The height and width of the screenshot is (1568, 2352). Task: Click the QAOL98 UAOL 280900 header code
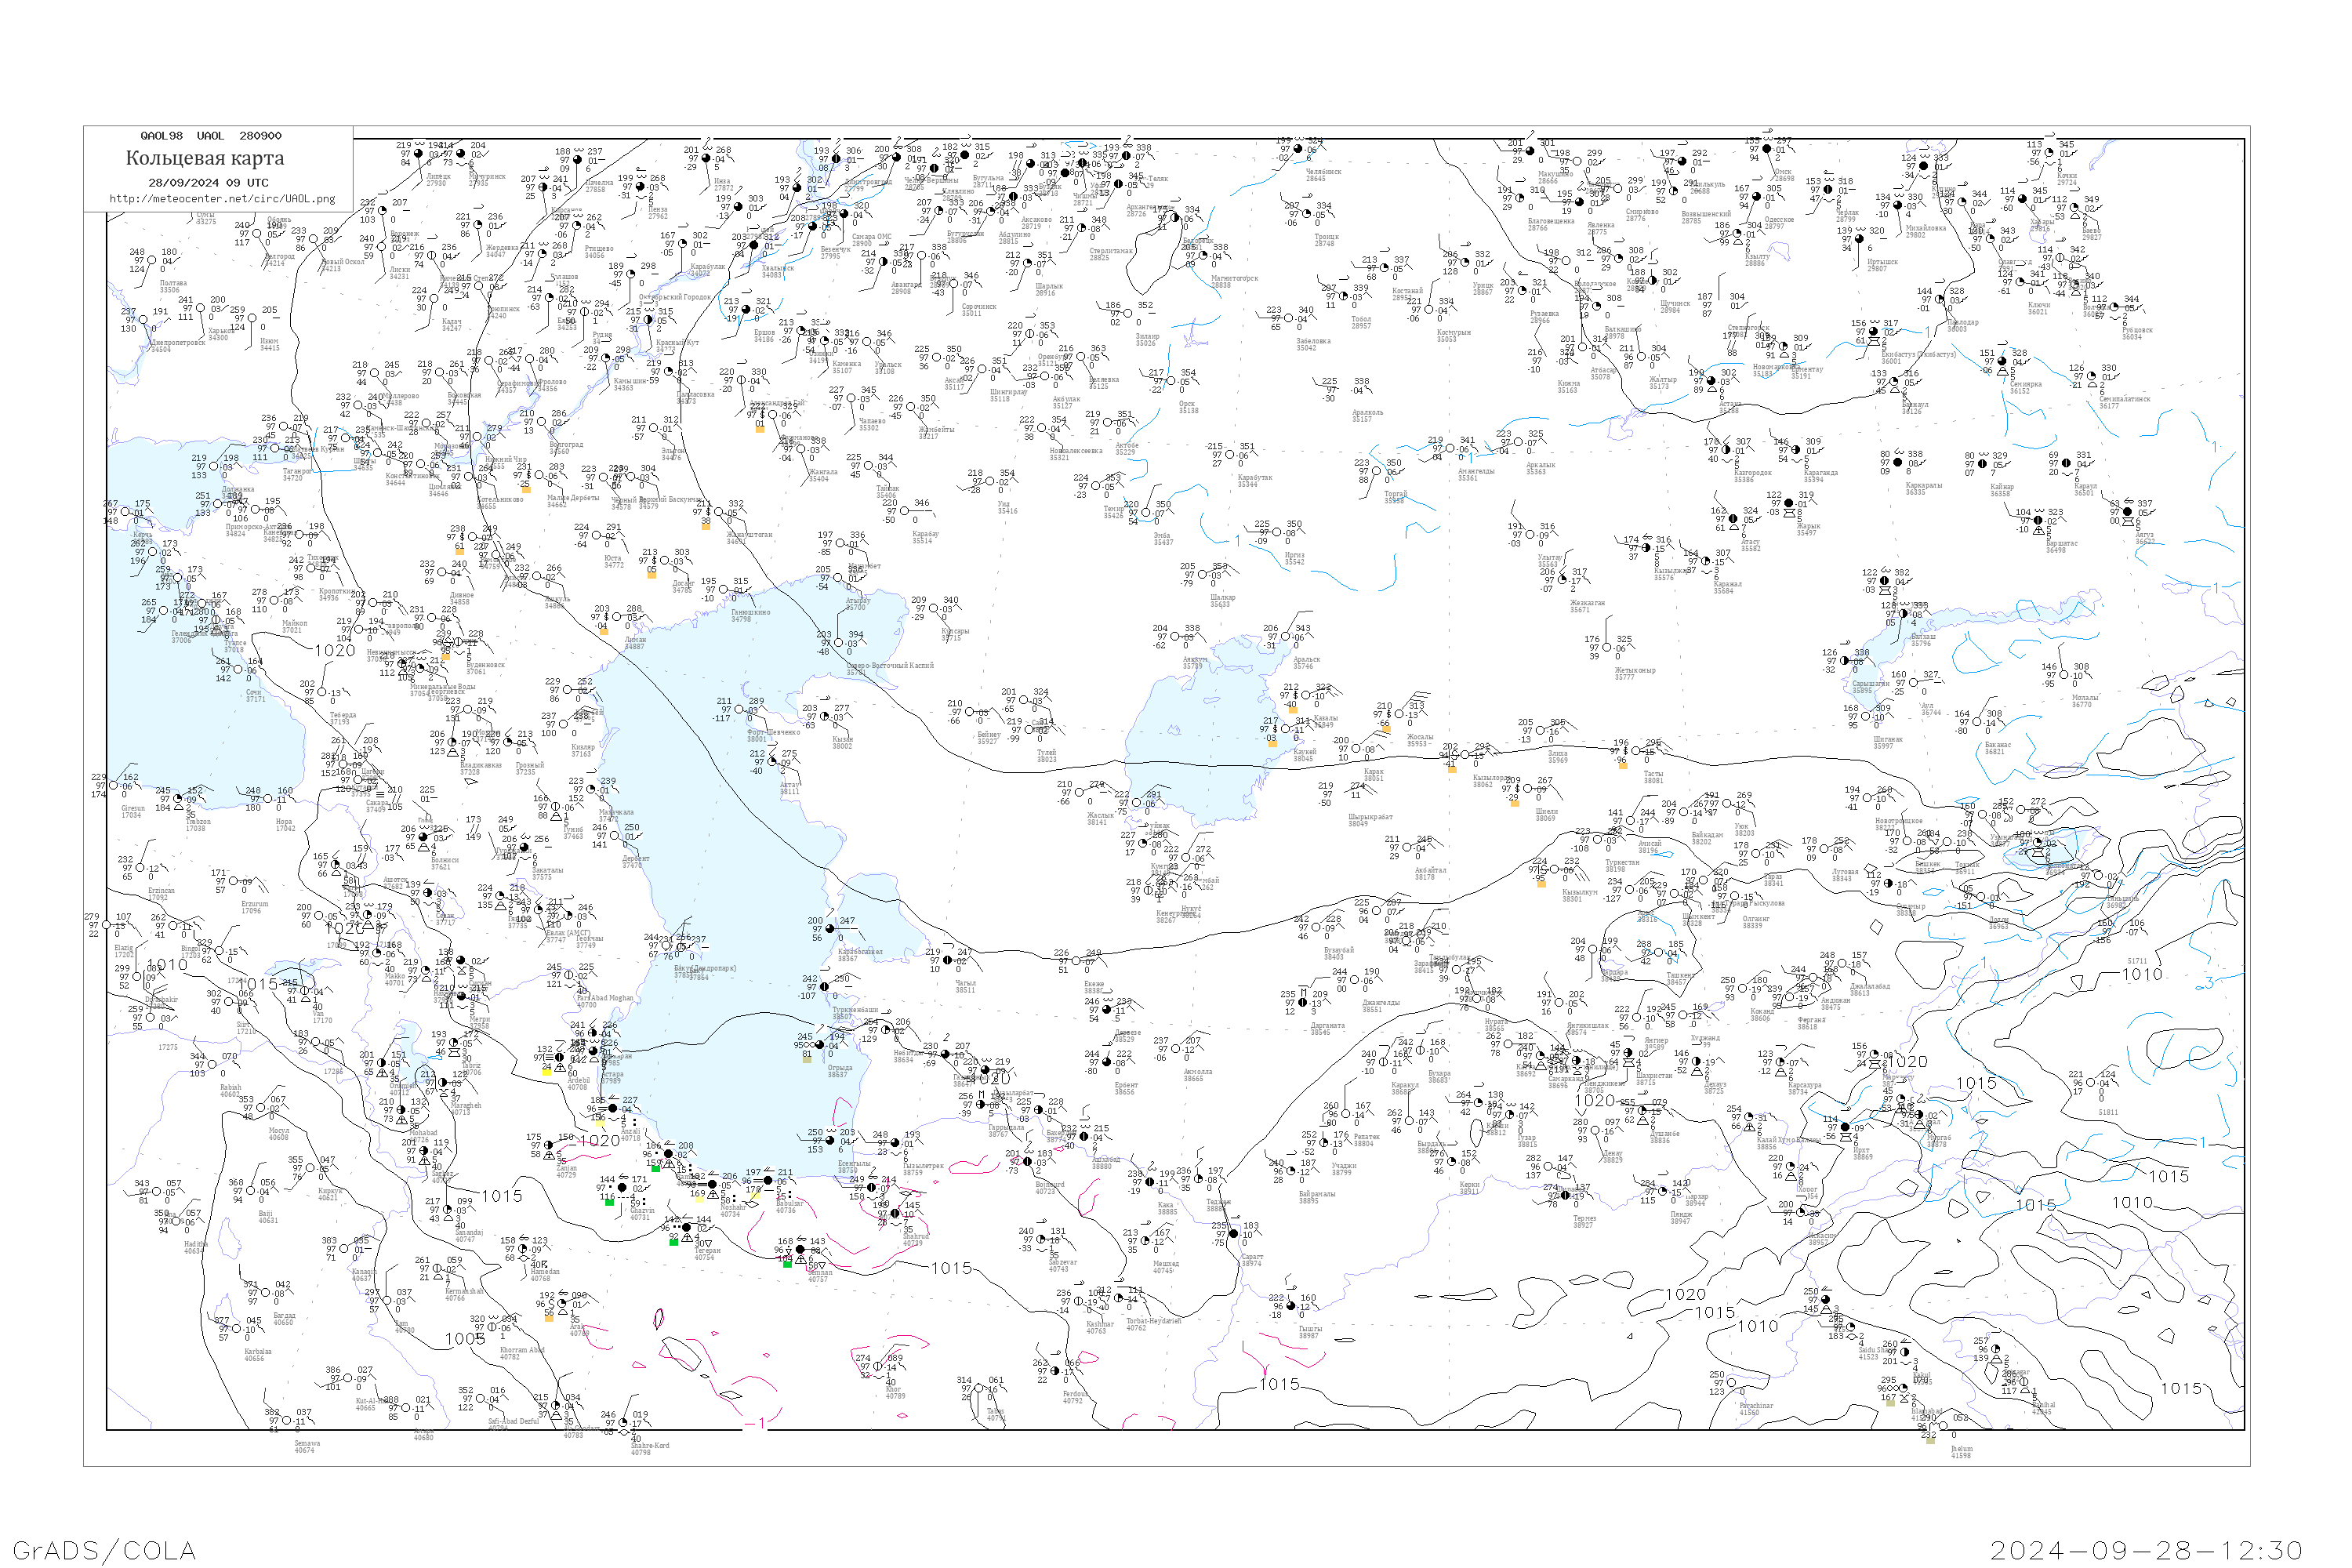[x=211, y=136]
